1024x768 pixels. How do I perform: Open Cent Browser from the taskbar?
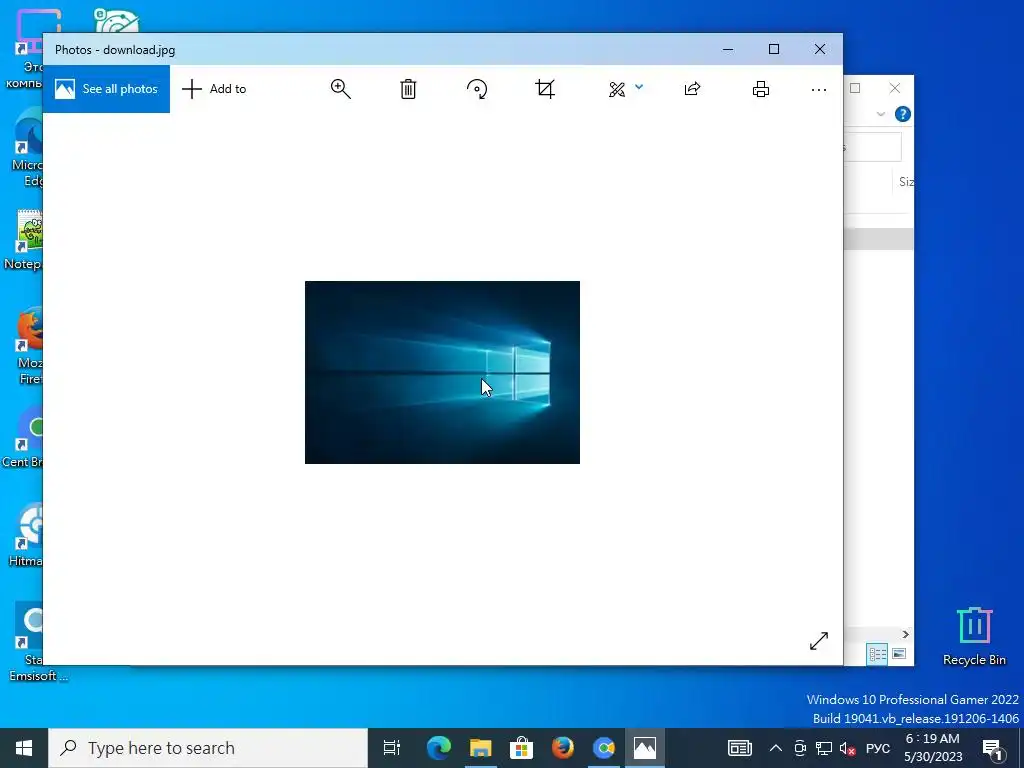603,748
